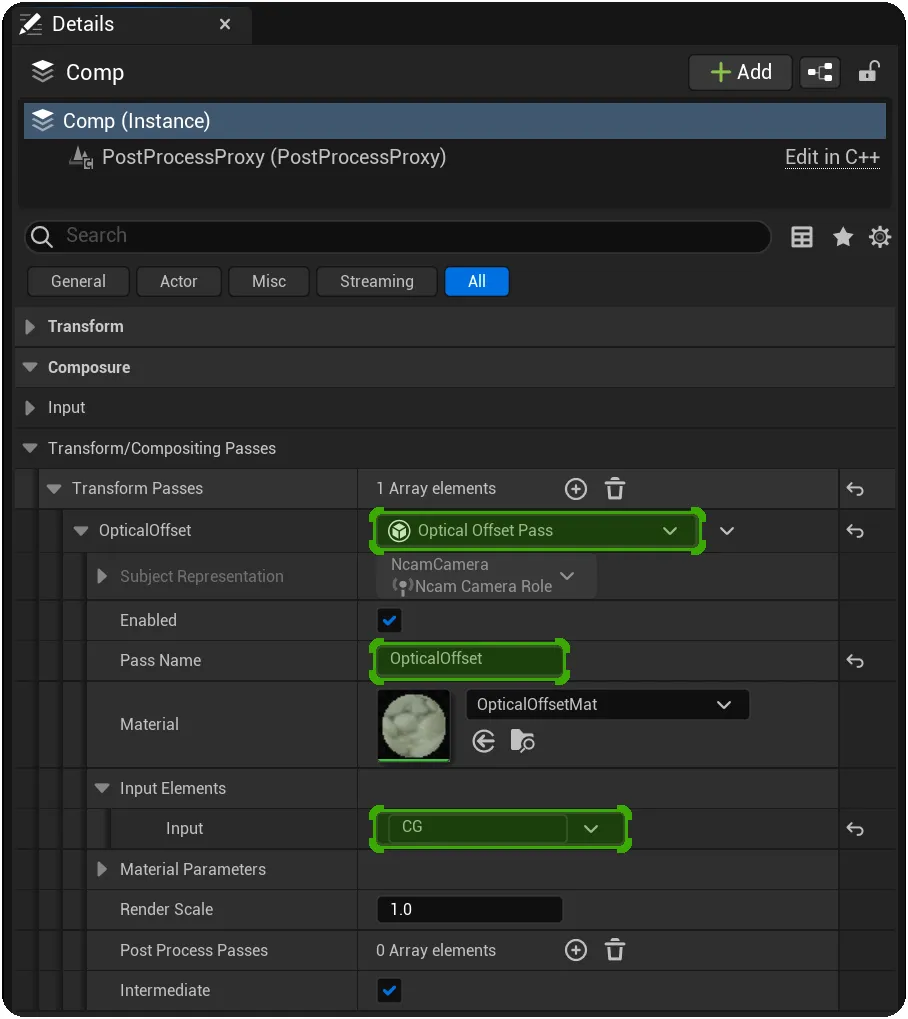908x1019 pixels.
Task: Toggle the Intermediate checkbox
Action: point(389,991)
